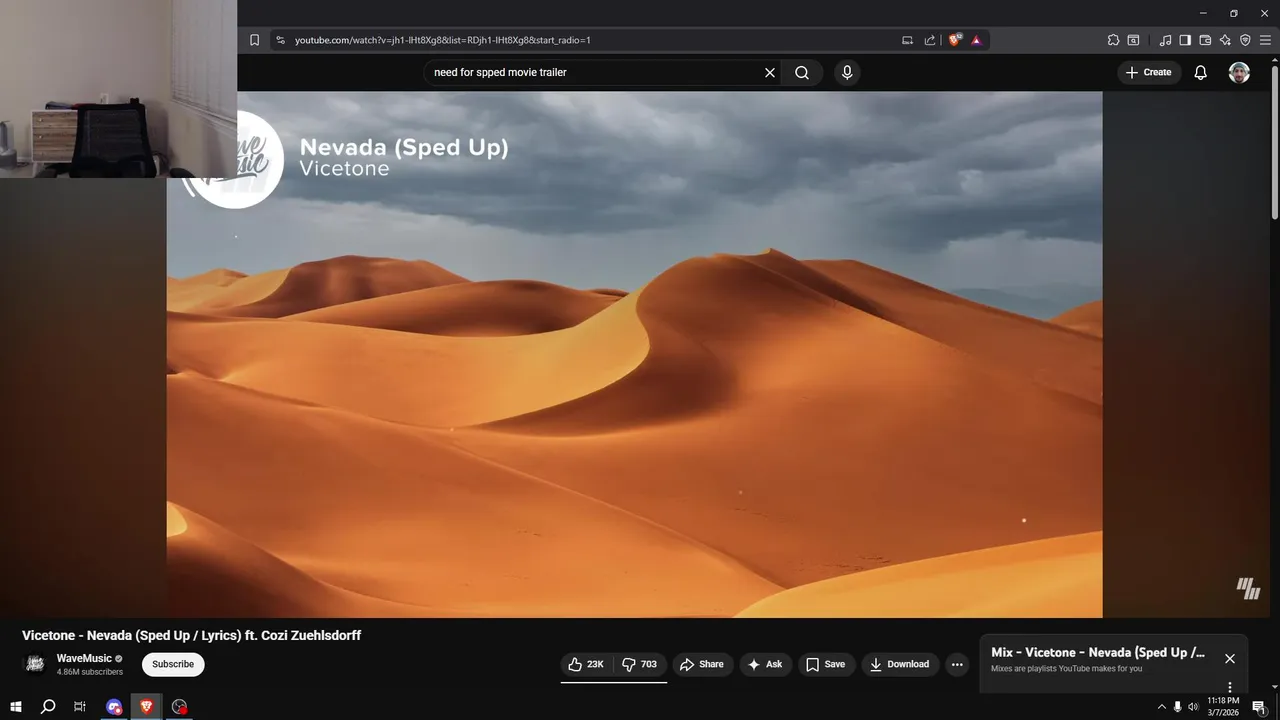Clear the search query with X
Image resolution: width=1280 pixels, height=720 pixels.
pos(770,72)
